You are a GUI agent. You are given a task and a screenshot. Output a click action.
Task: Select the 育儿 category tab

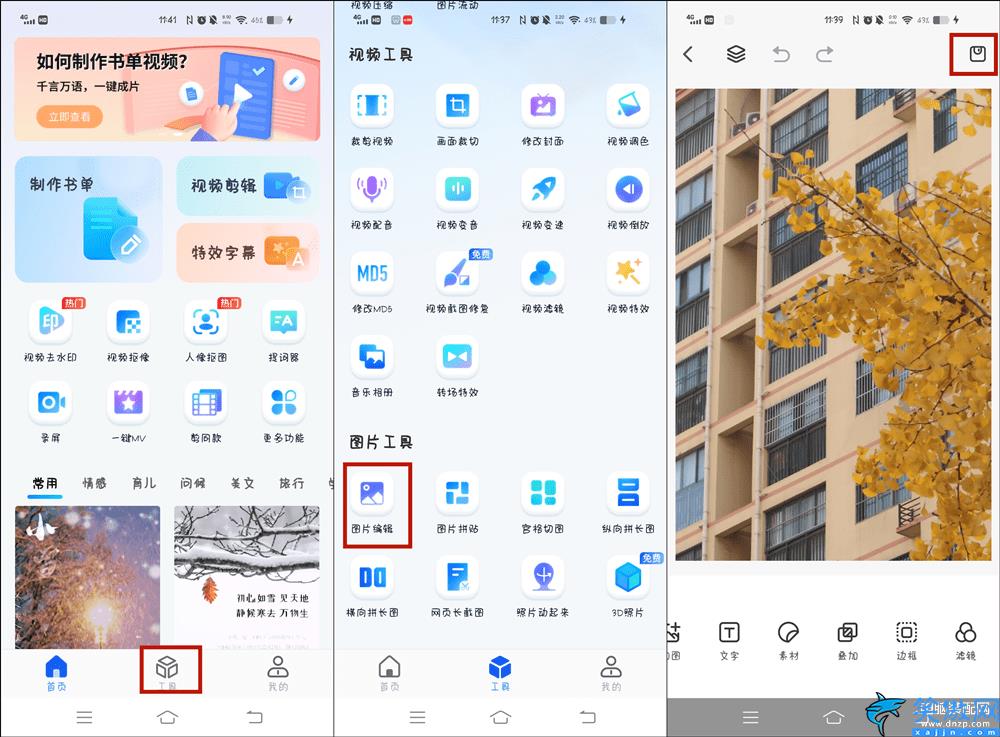coord(143,484)
